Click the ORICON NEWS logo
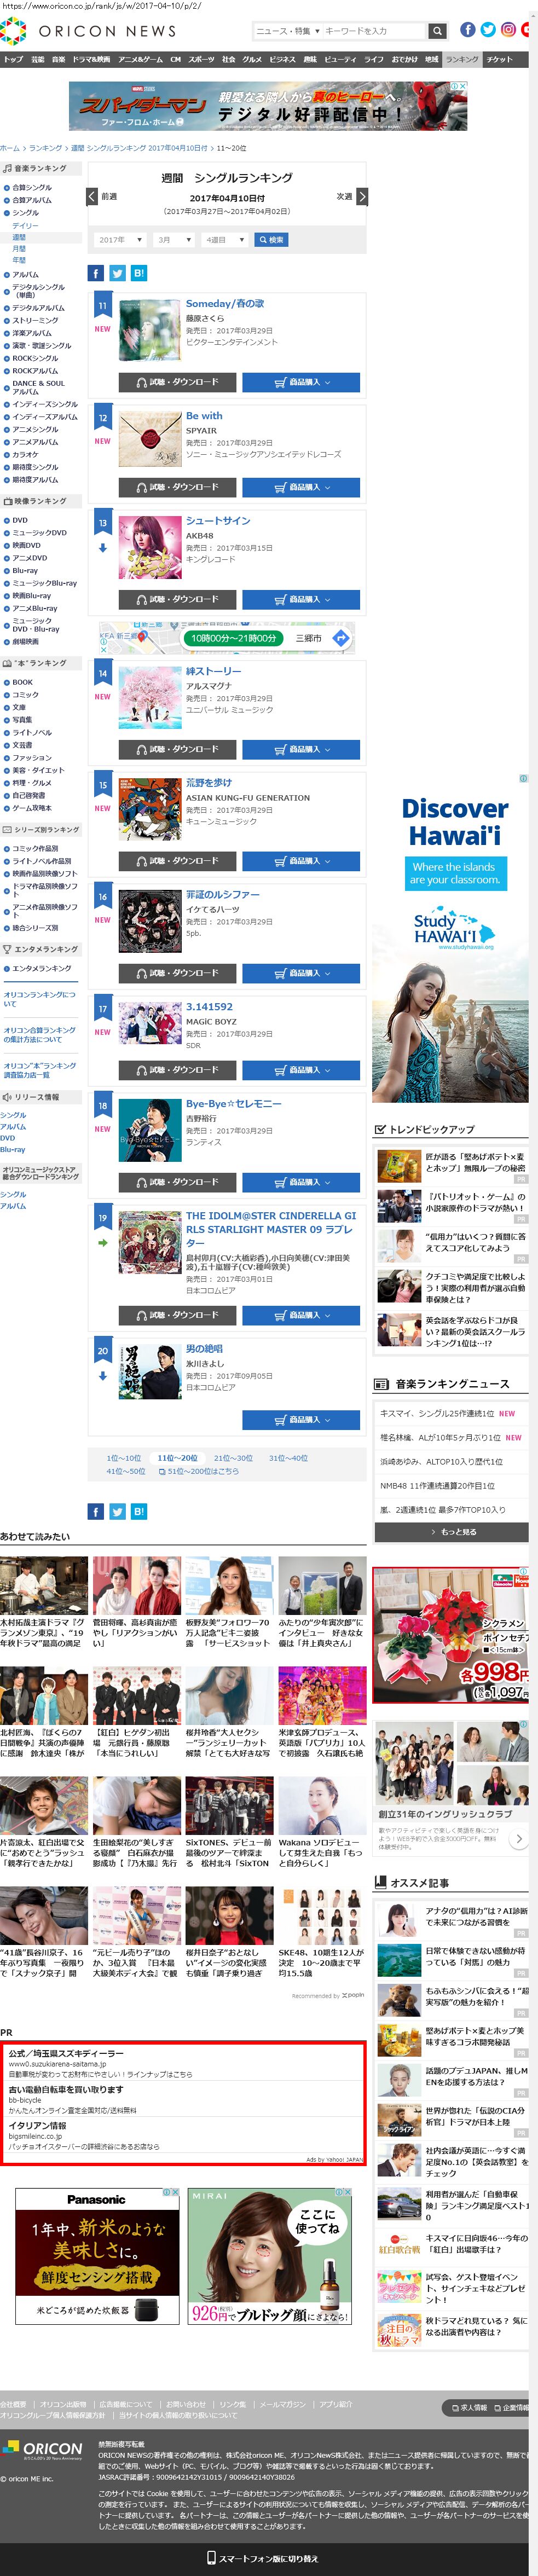Viewport: 538px width, 2576px height. click(x=88, y=31)
